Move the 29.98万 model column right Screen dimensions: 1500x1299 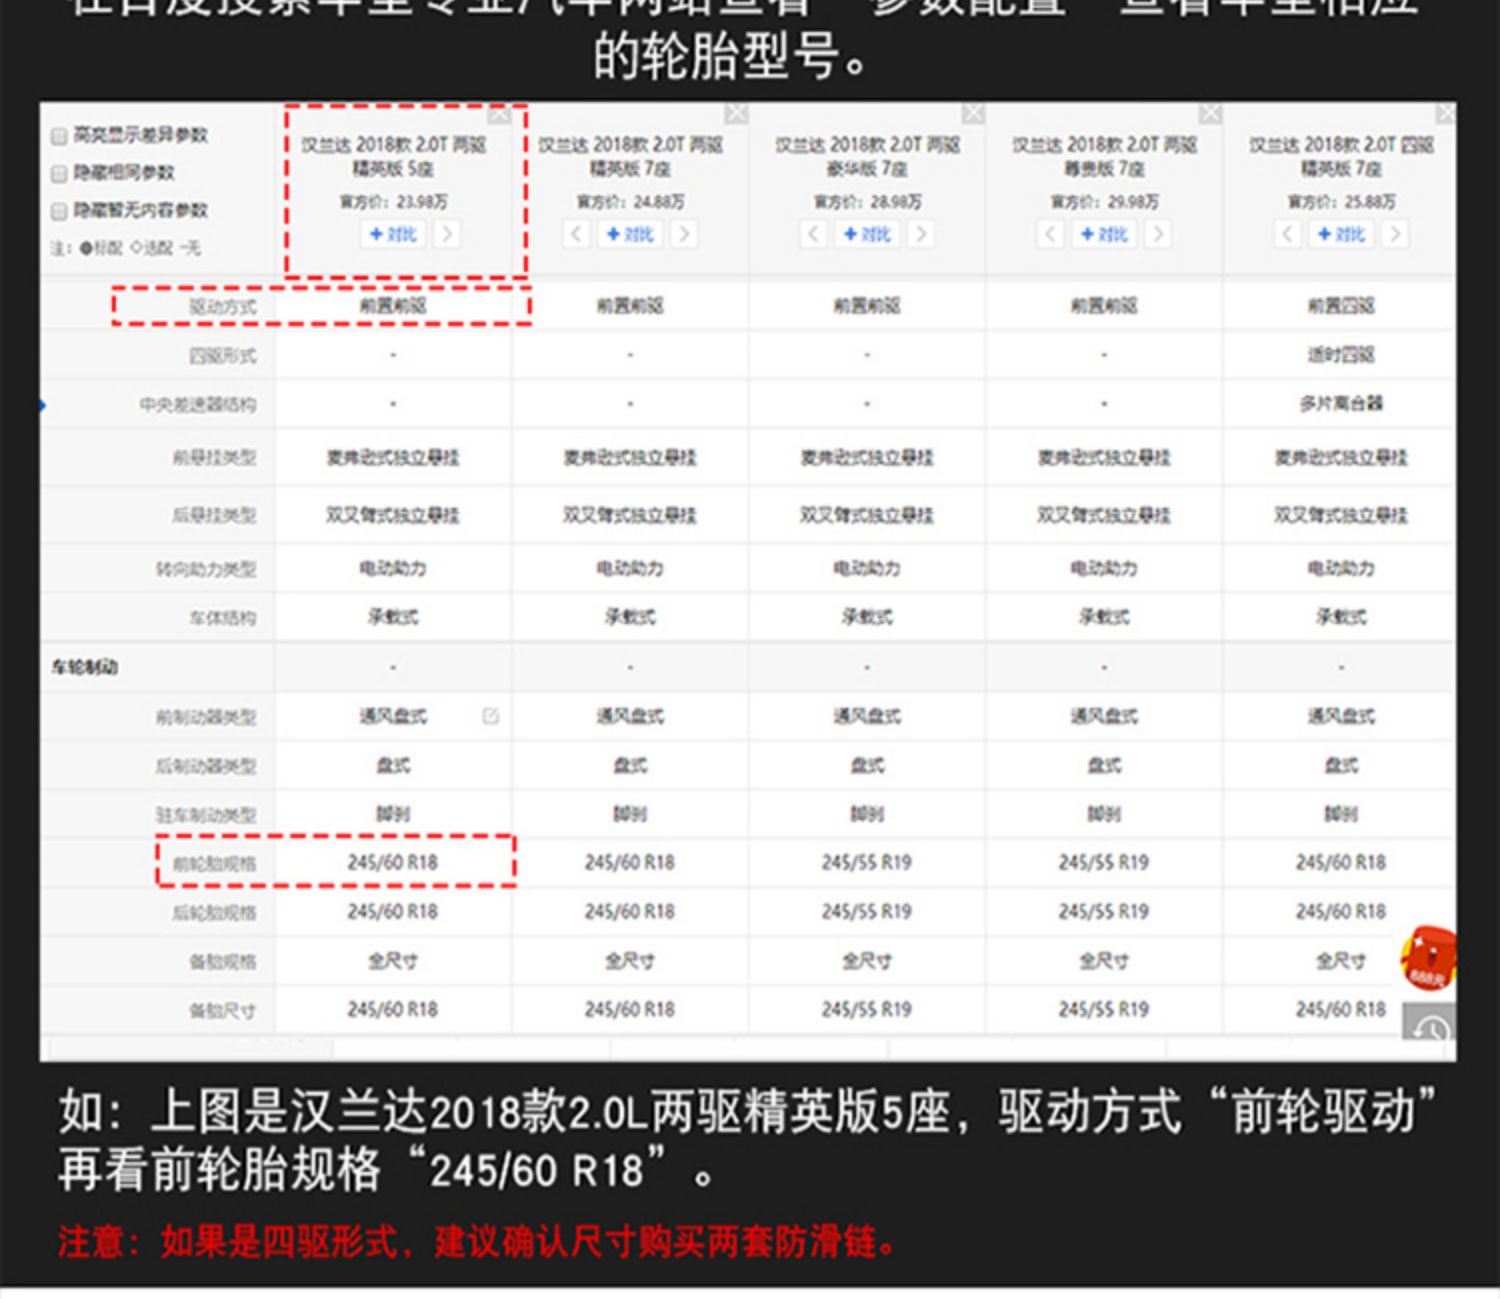[x=1158, y=234]
